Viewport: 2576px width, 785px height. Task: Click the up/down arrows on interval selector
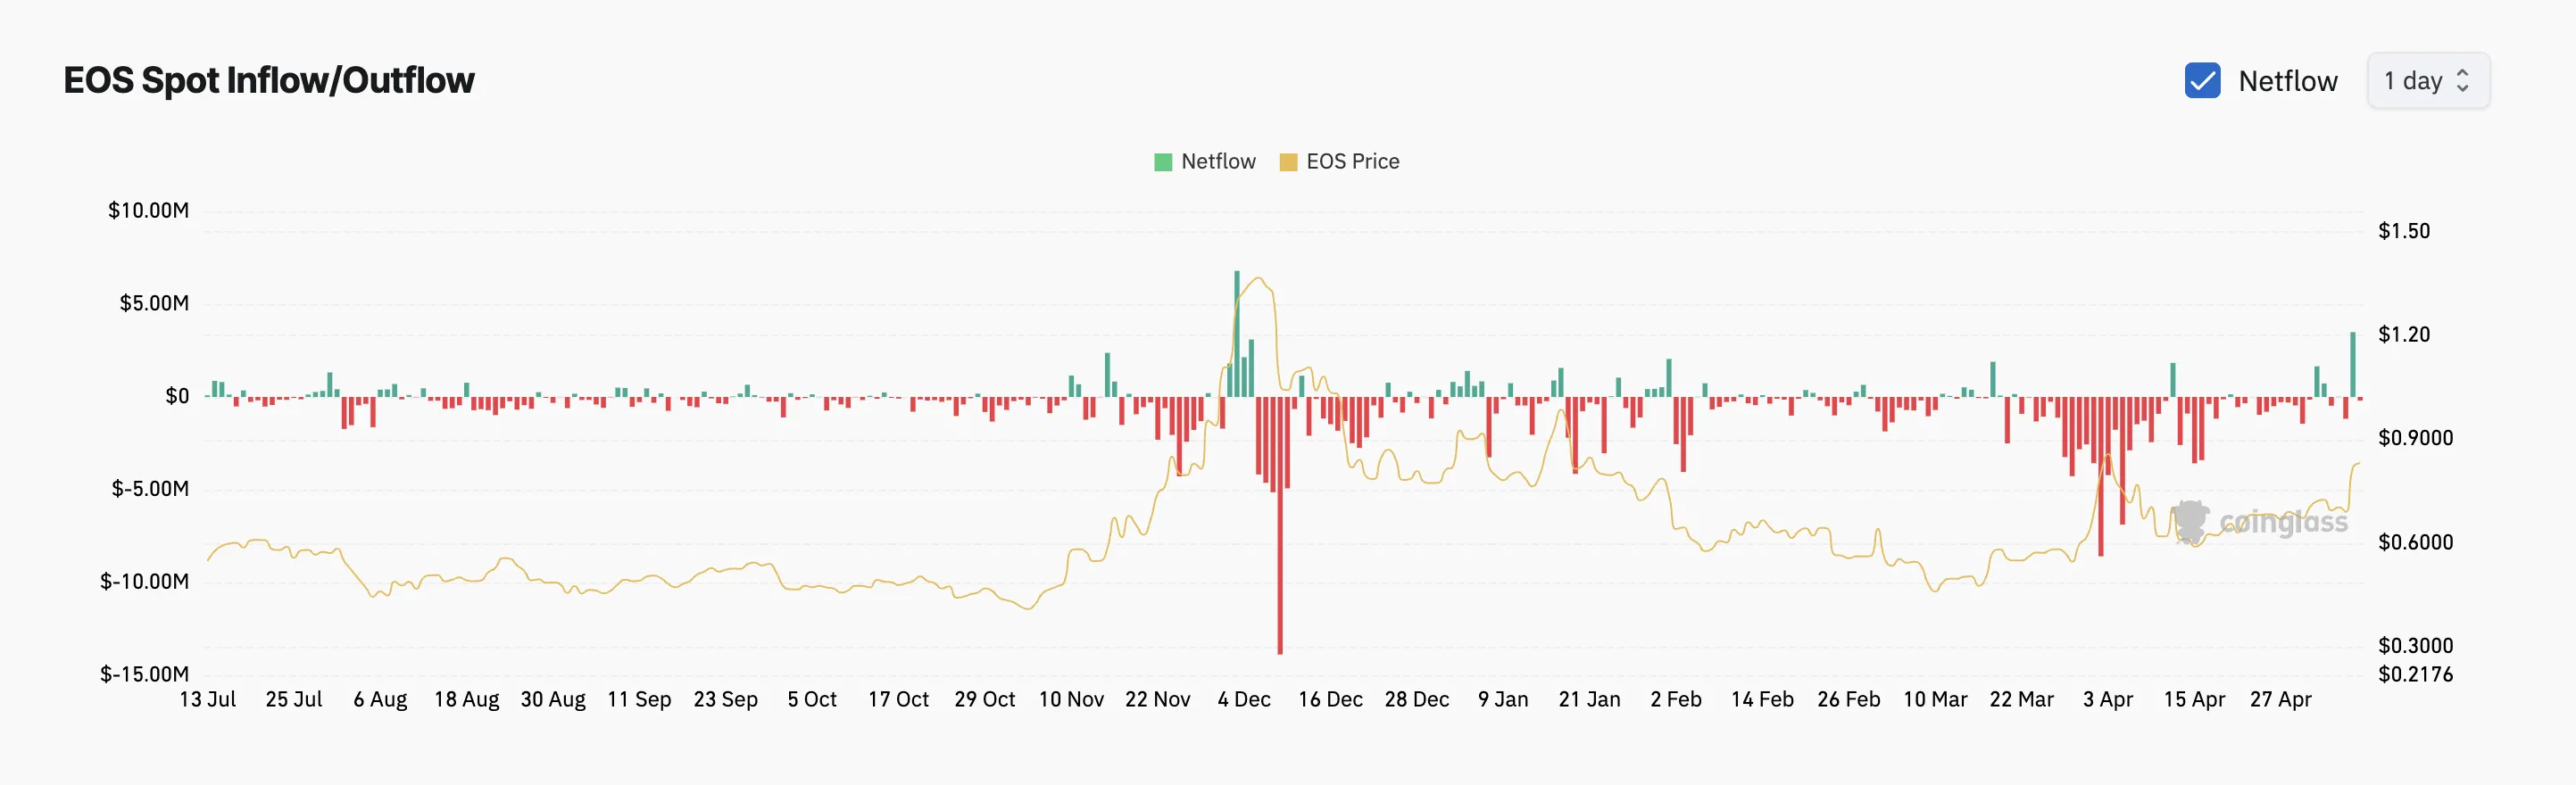(x=2463, y=81)
